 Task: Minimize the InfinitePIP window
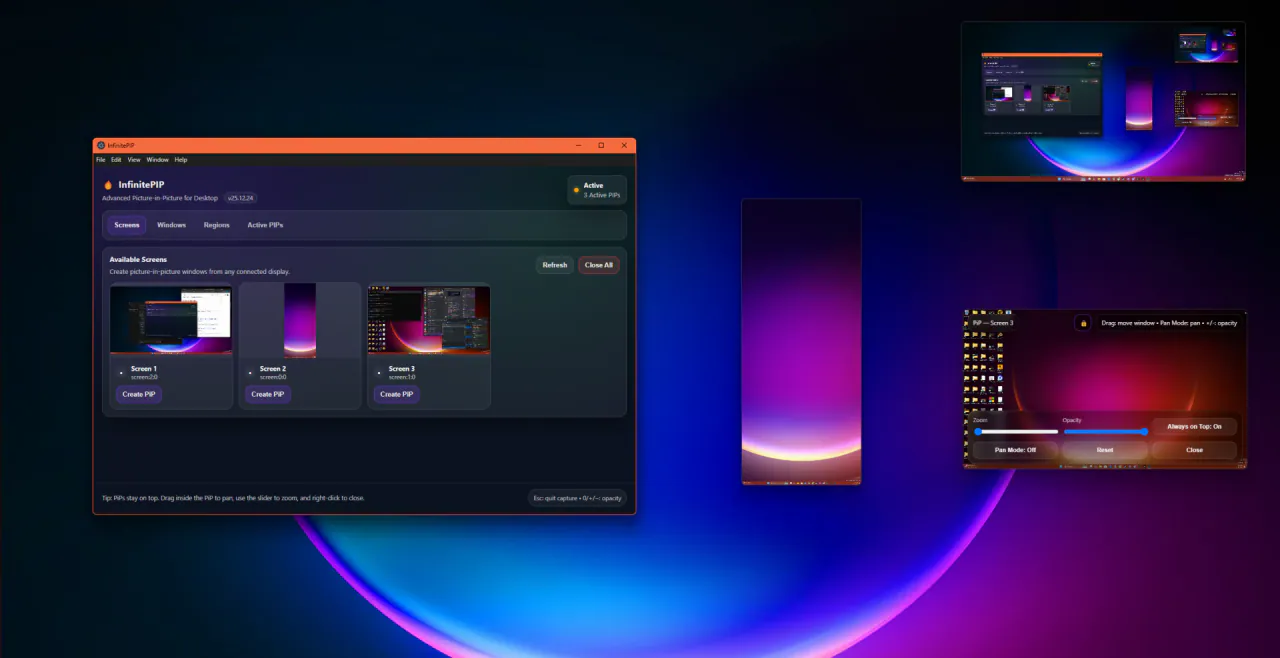pyautogui.click(x=579, y=145)
